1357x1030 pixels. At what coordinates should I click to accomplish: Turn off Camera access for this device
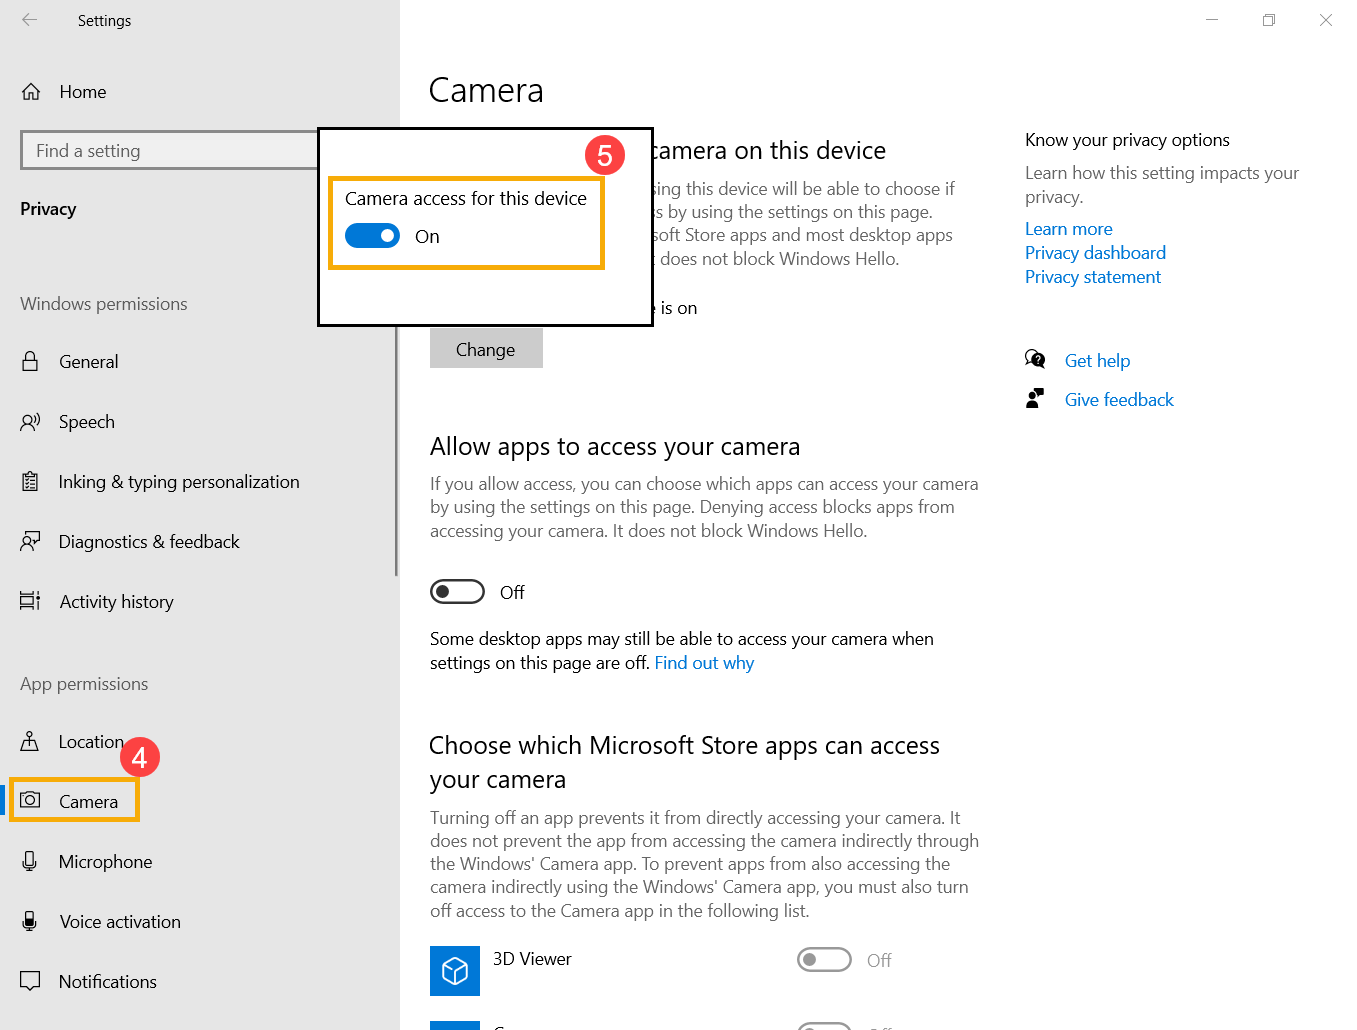[x=373, y=236]
